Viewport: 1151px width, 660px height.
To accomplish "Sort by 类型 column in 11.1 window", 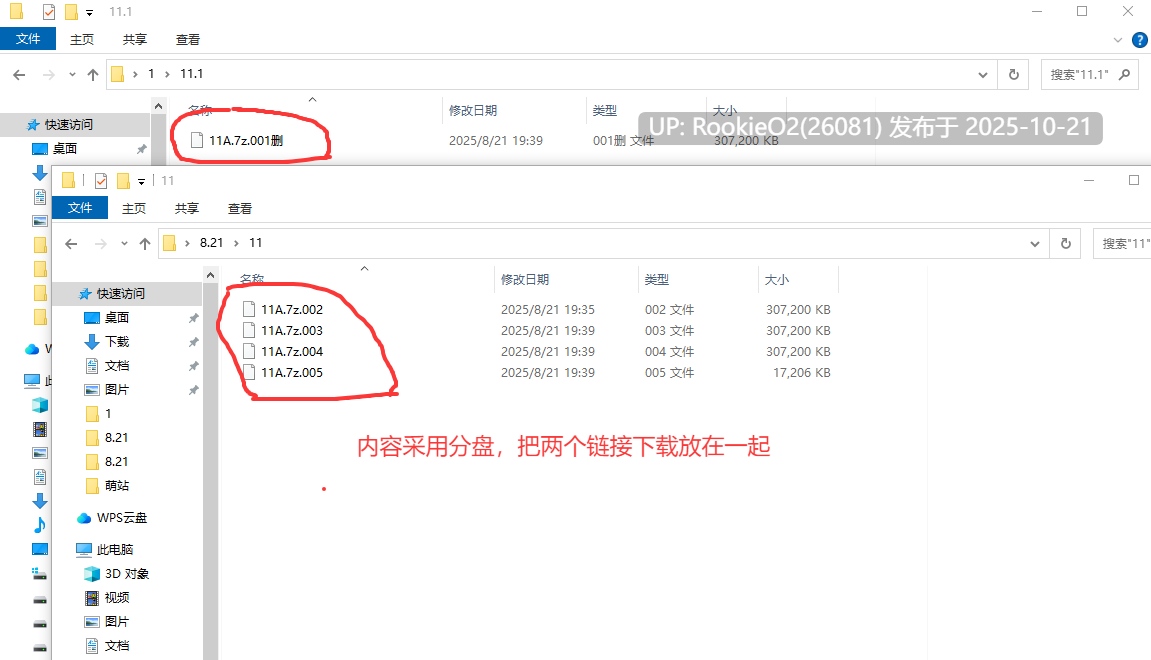I will [x=605, y=110].
